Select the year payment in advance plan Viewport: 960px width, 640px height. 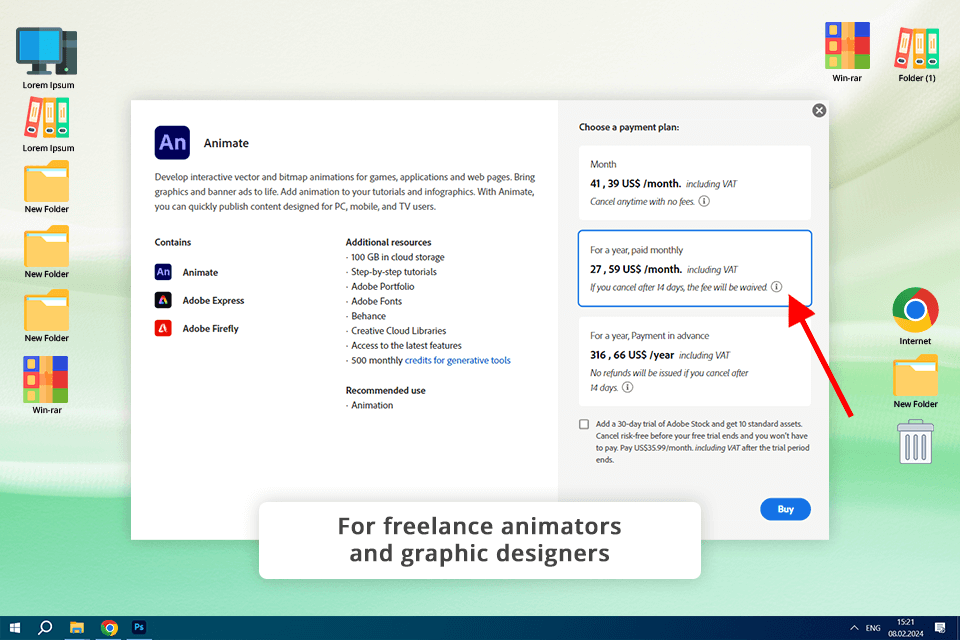pyautogui.click(x=695, y=361)
